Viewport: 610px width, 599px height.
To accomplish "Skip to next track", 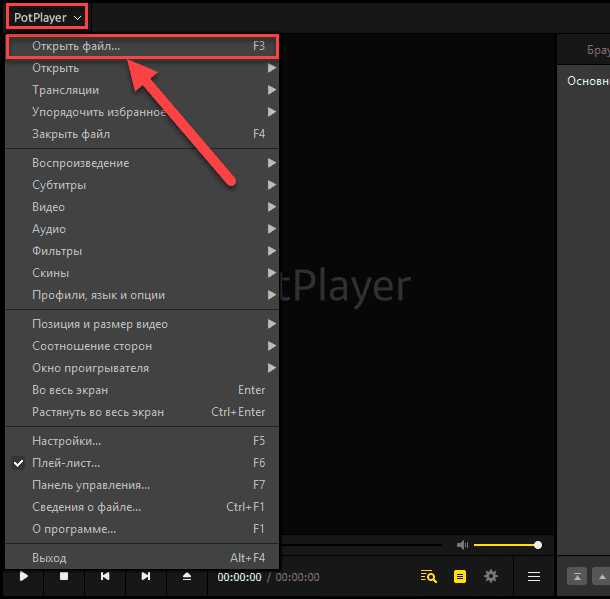I will click(146, 576).
